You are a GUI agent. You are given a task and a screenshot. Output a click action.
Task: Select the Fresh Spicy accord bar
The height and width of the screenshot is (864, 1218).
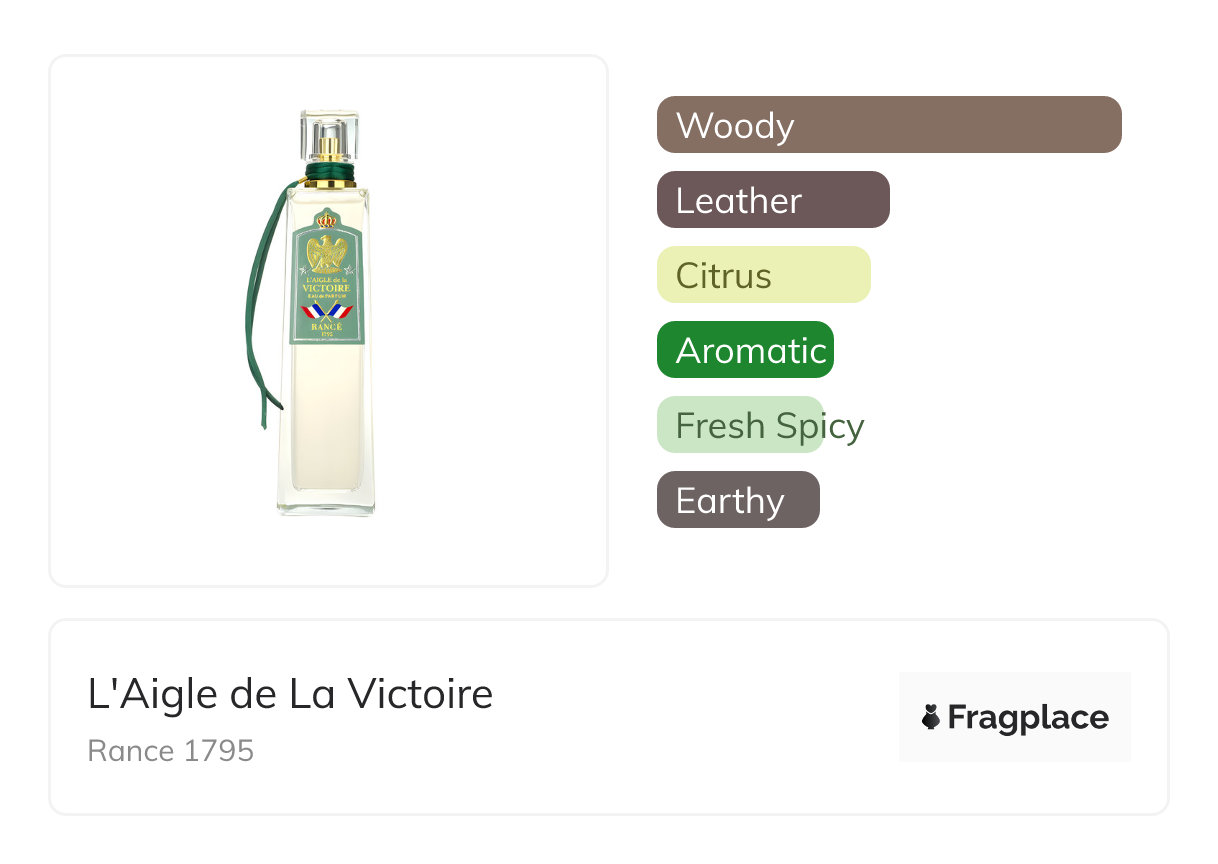[741, 425]
